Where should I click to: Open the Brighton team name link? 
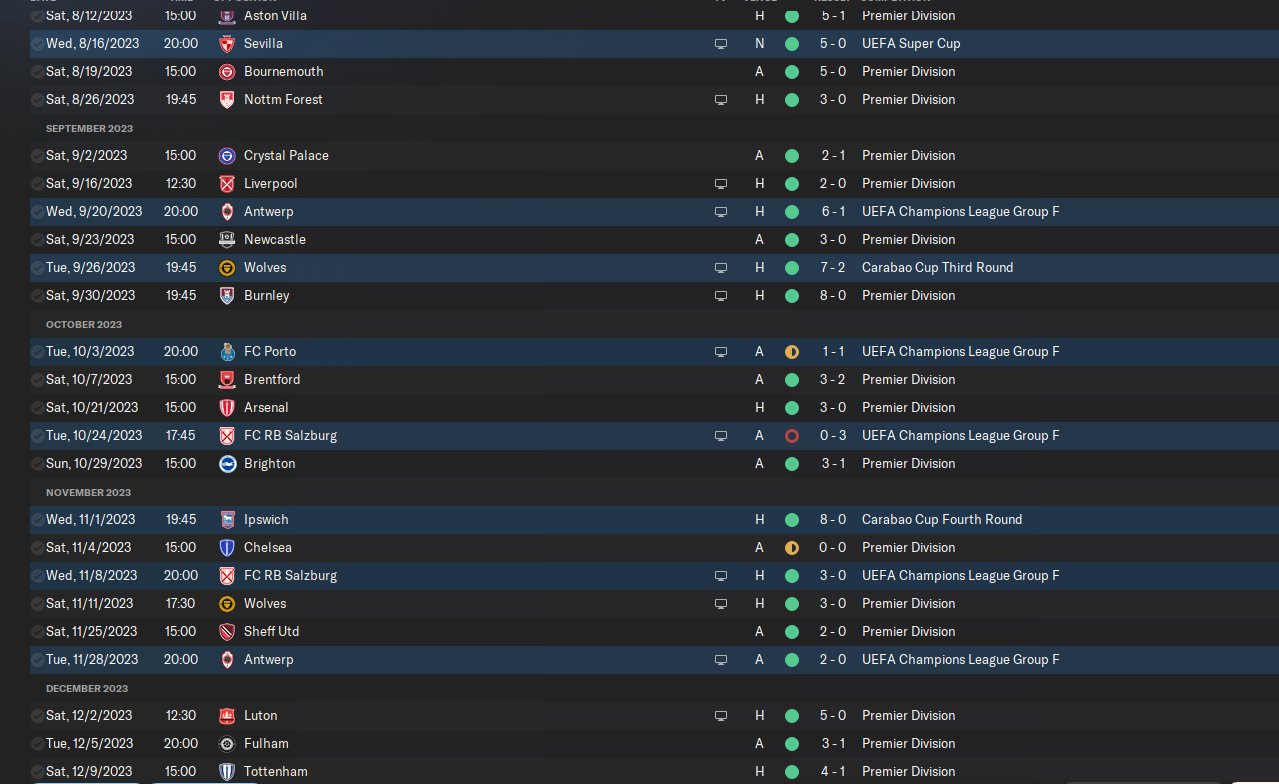(x=270, y=464)
